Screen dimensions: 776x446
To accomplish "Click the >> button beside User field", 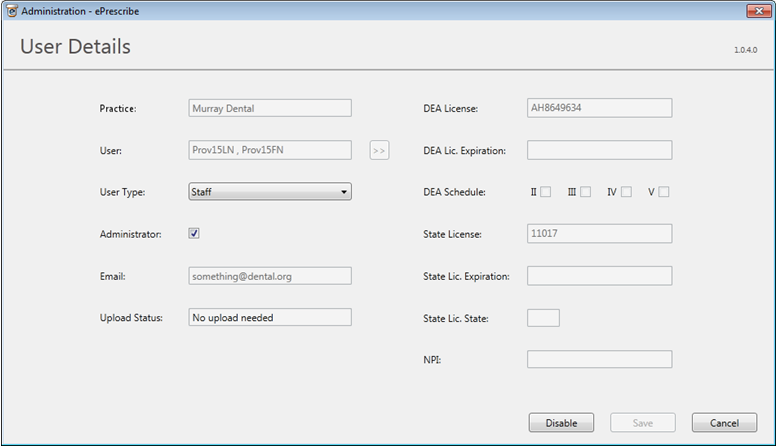I will point(379,150).
